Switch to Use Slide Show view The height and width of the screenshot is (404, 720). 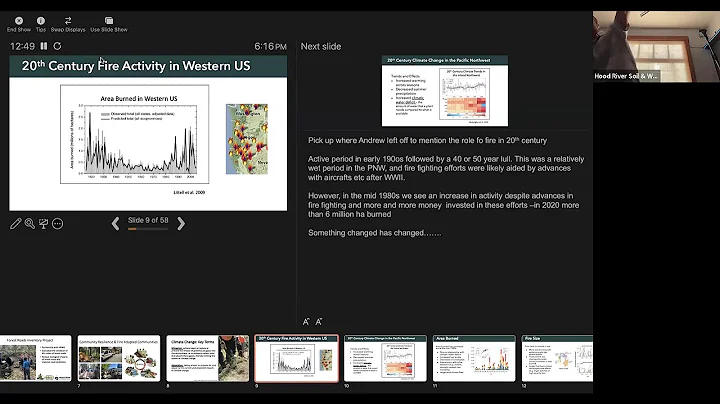tap(109, 24)
